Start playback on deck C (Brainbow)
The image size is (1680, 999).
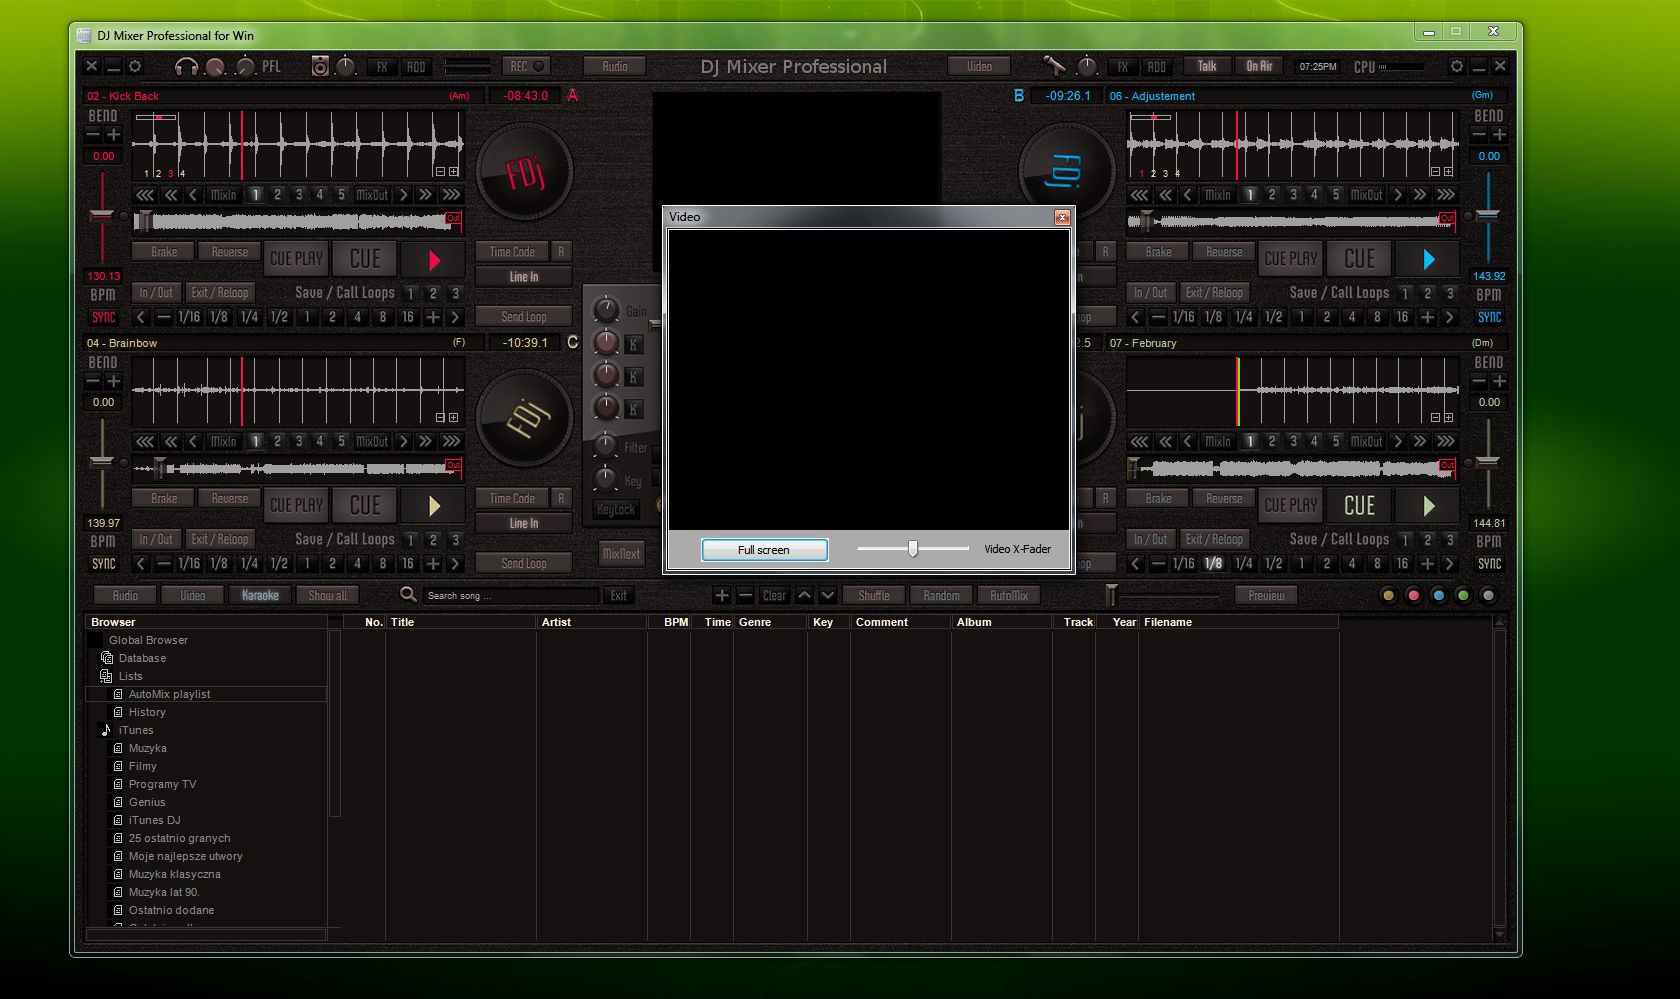[434, 506]
